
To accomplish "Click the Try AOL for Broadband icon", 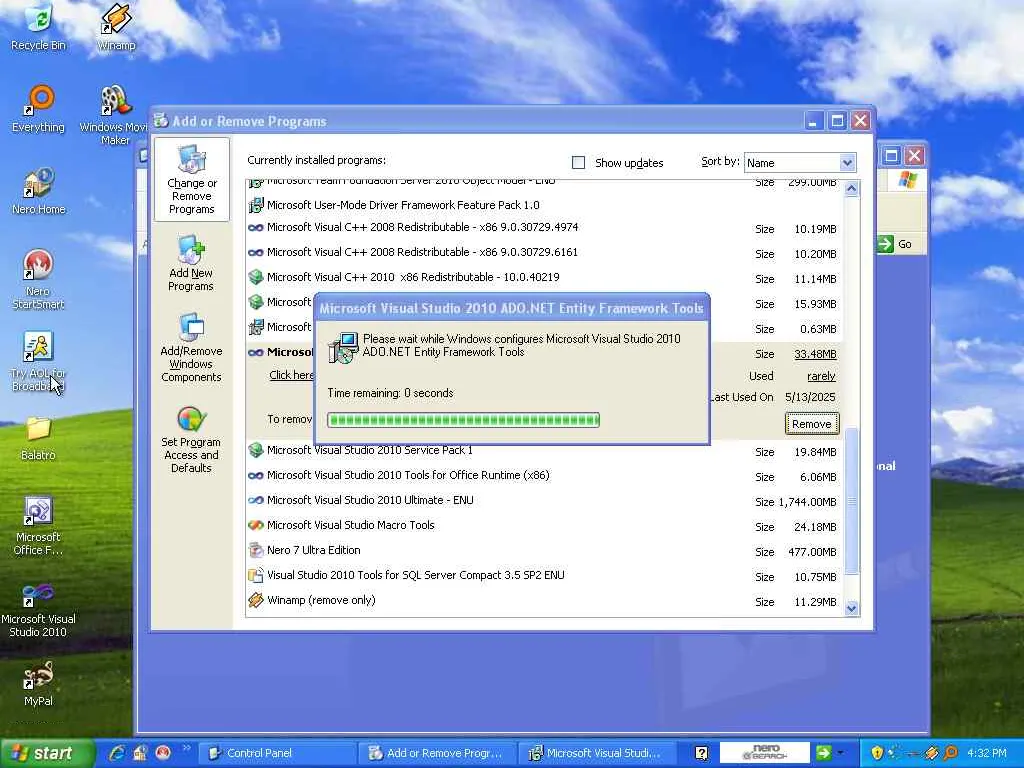I will [x=39, y=361].
